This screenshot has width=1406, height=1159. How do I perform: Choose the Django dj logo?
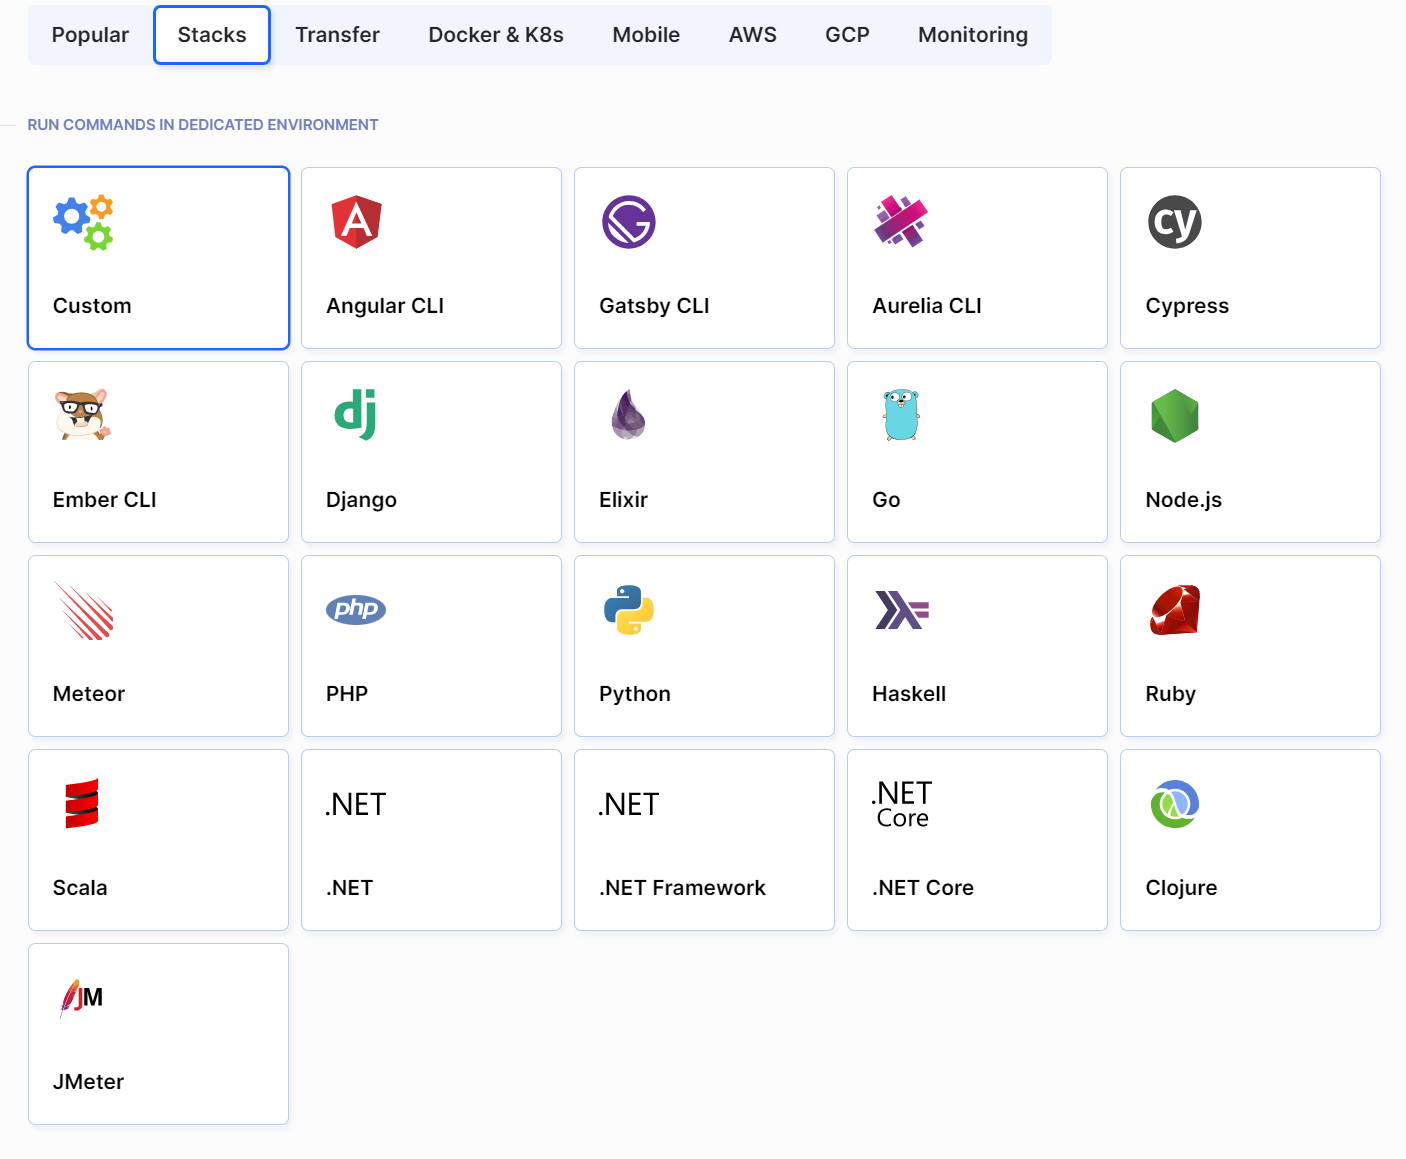(356, 415)
